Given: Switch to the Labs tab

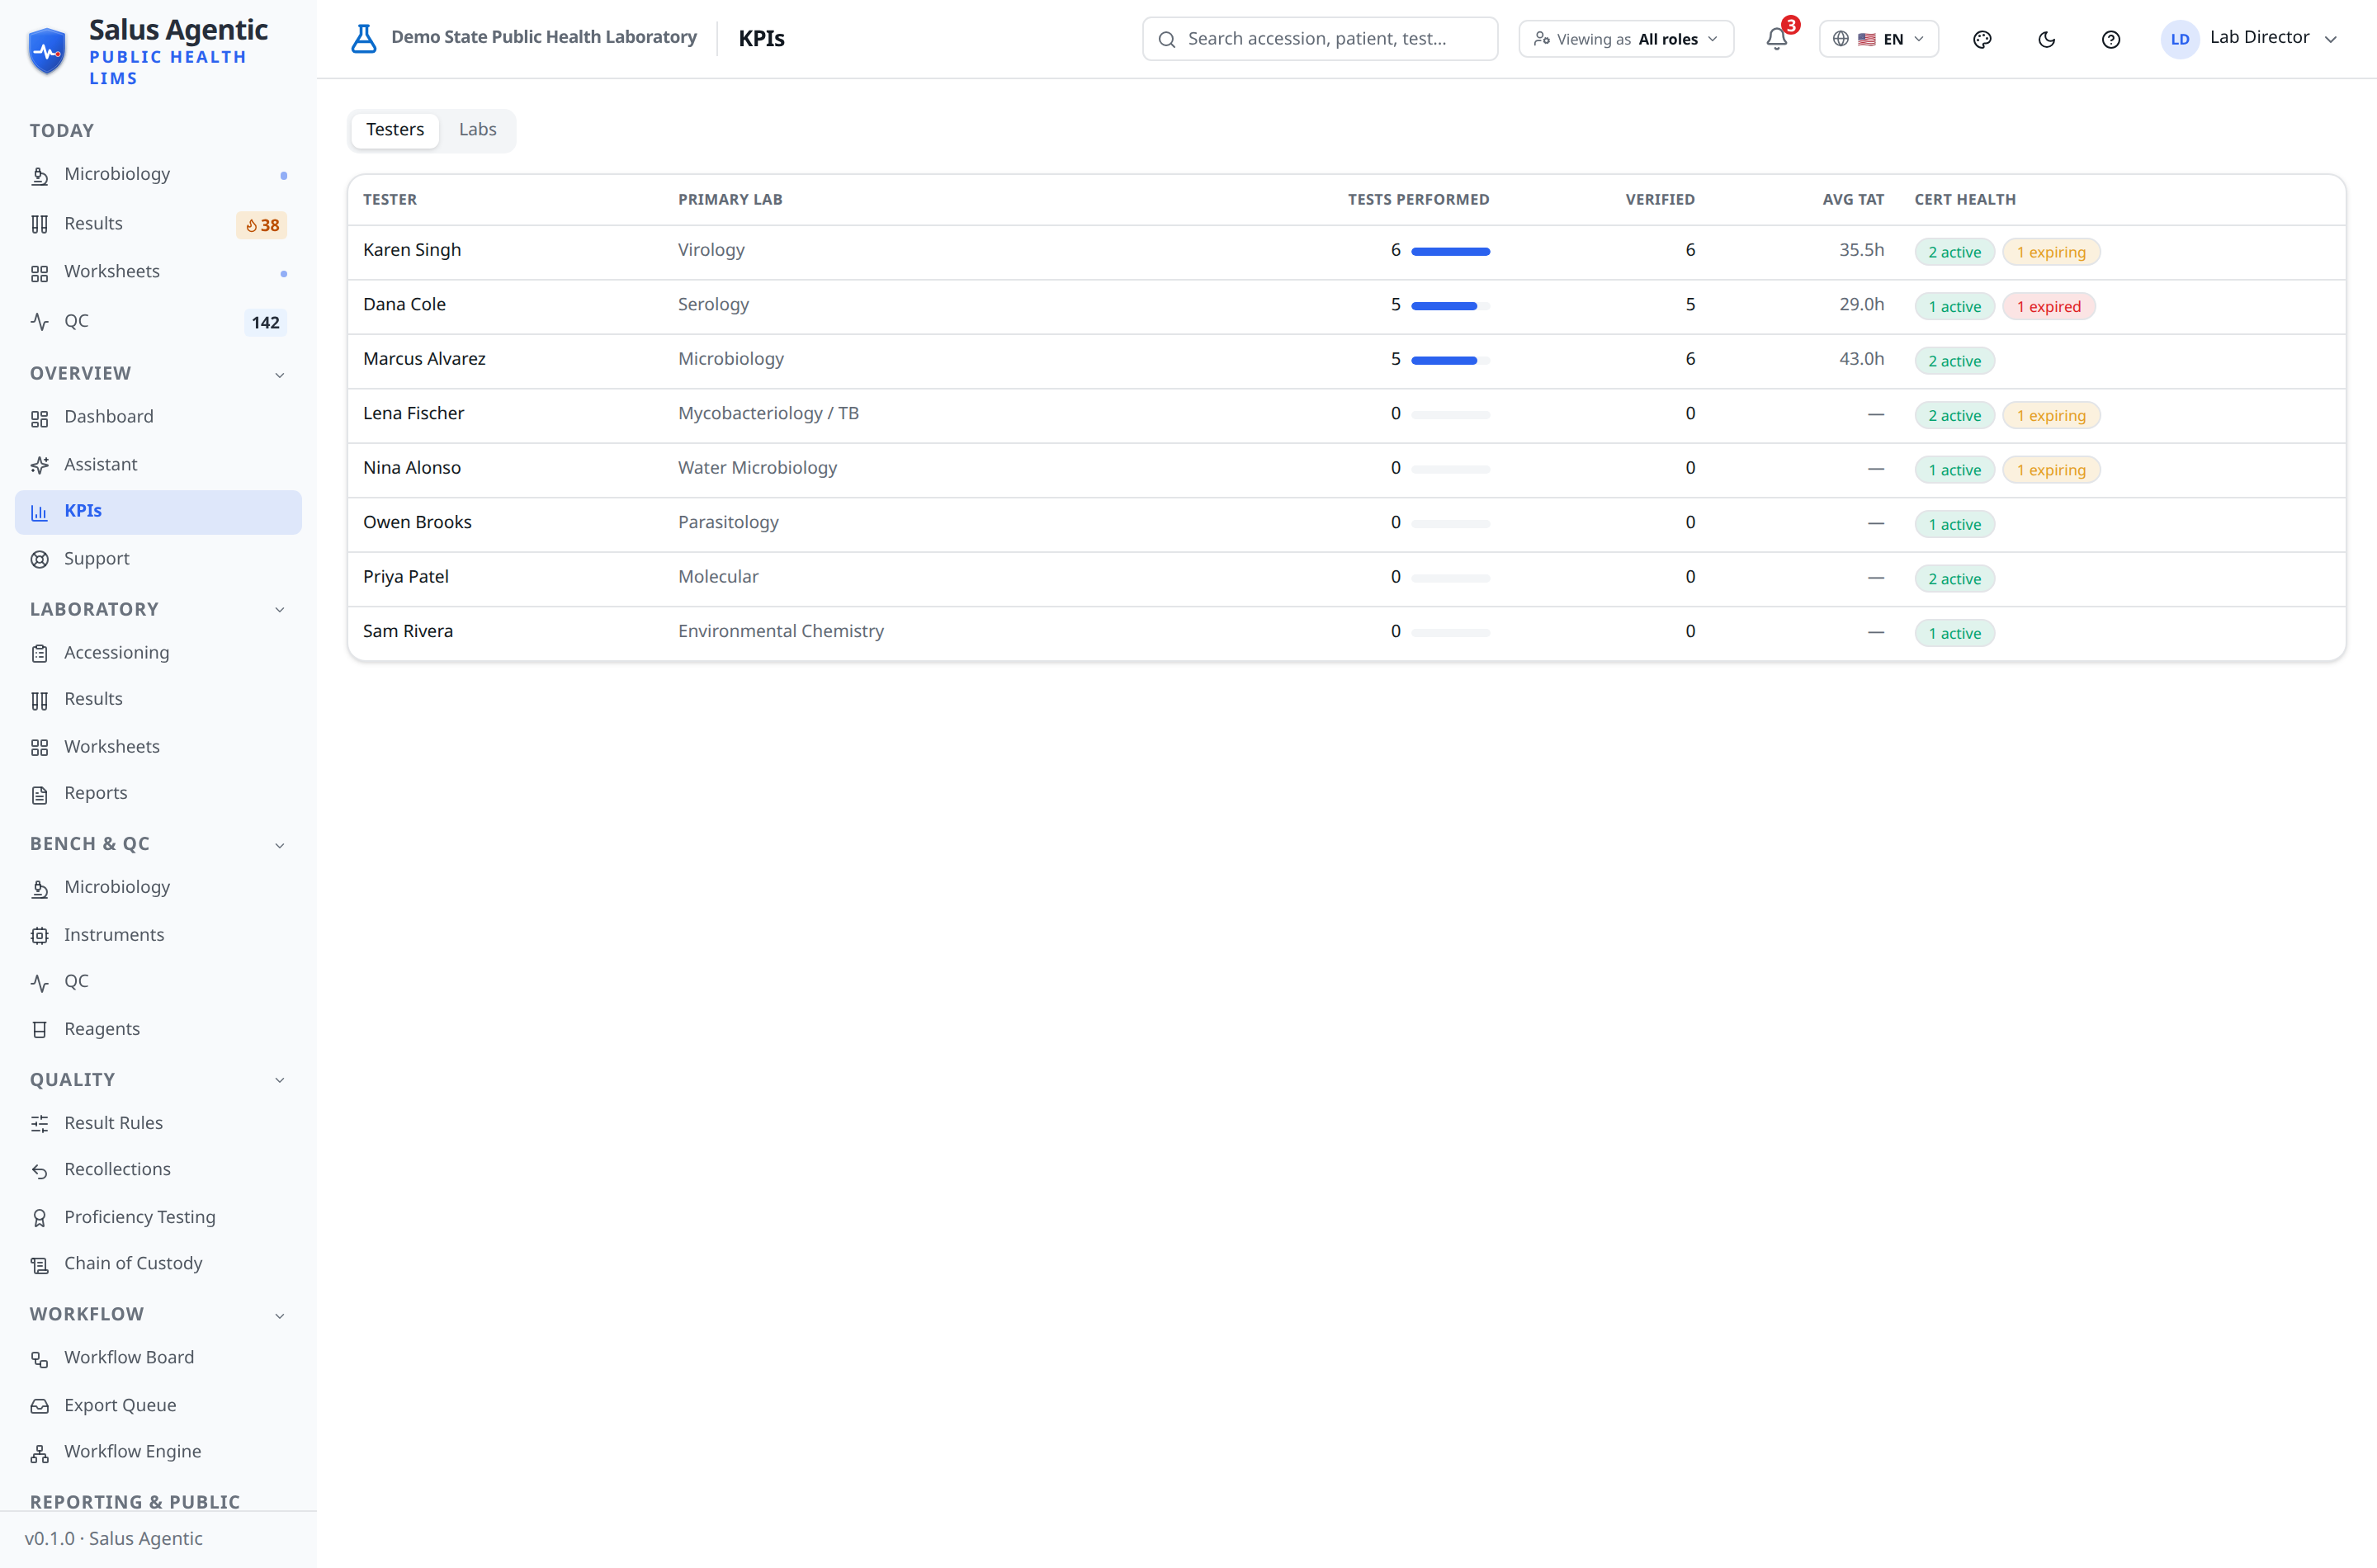Looking at the screenshot, I should point(477,130).
